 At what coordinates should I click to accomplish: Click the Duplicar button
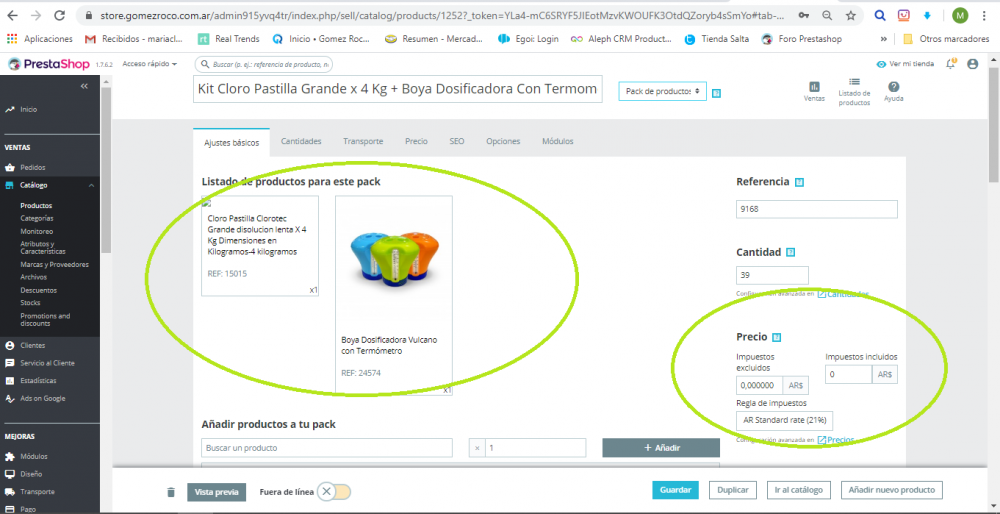tap(733, 490)
